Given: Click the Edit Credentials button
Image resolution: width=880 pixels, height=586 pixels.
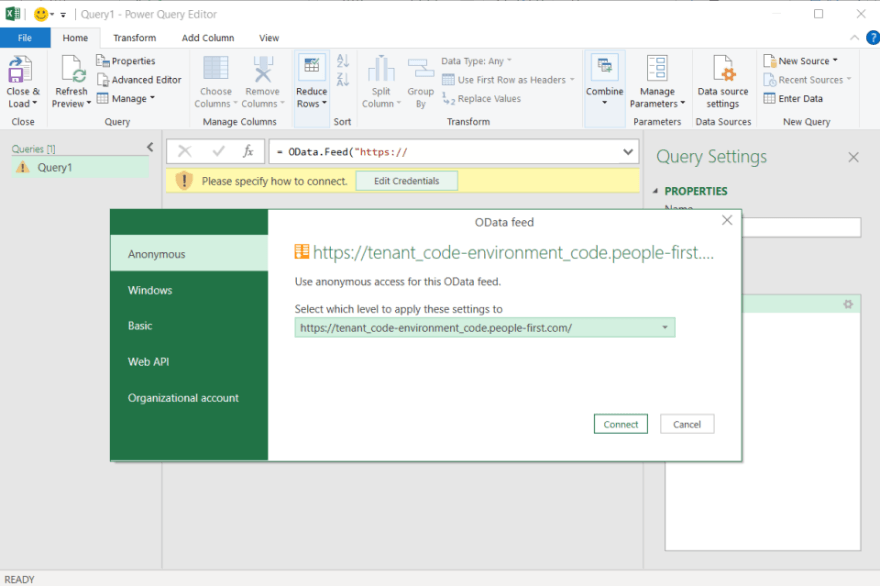Looking at the screenshot, I should (x=406, y=180).
